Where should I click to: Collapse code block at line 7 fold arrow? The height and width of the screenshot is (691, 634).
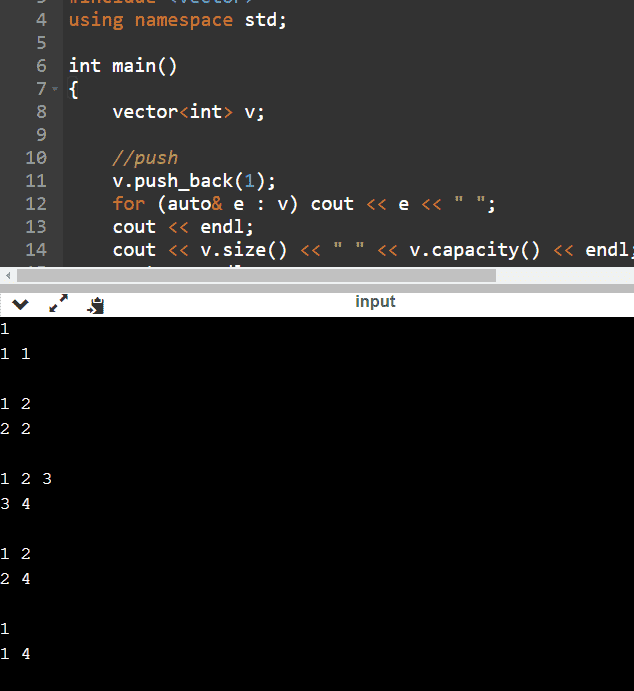click(55, 89)
